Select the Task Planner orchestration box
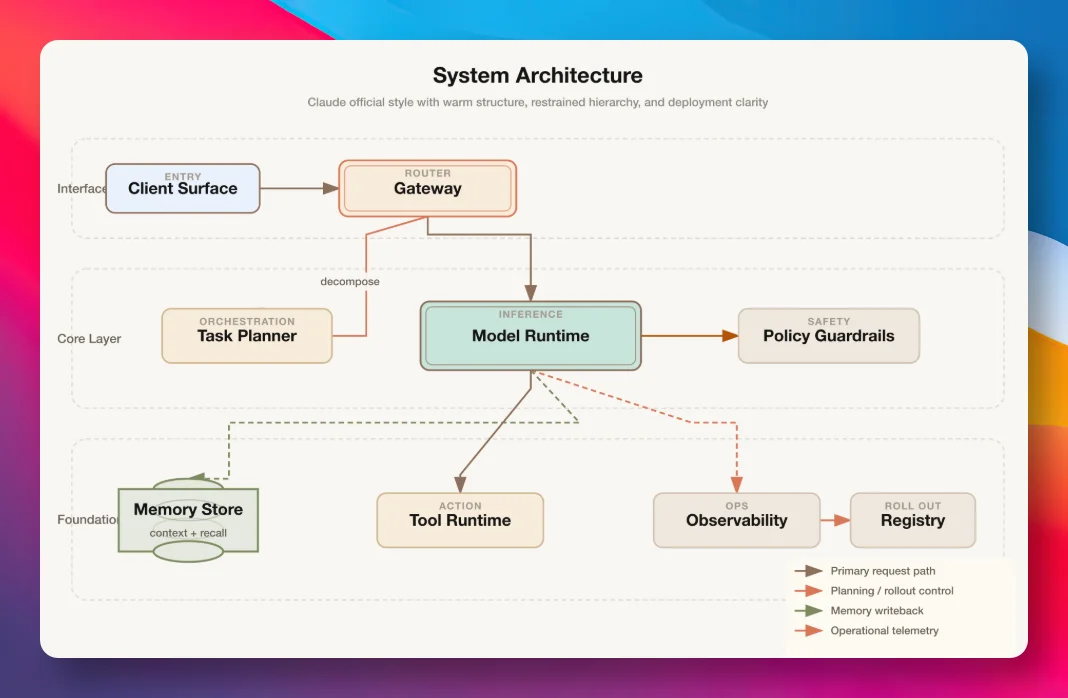Viewport: 1068px width, 698px height. coord(247,336)
